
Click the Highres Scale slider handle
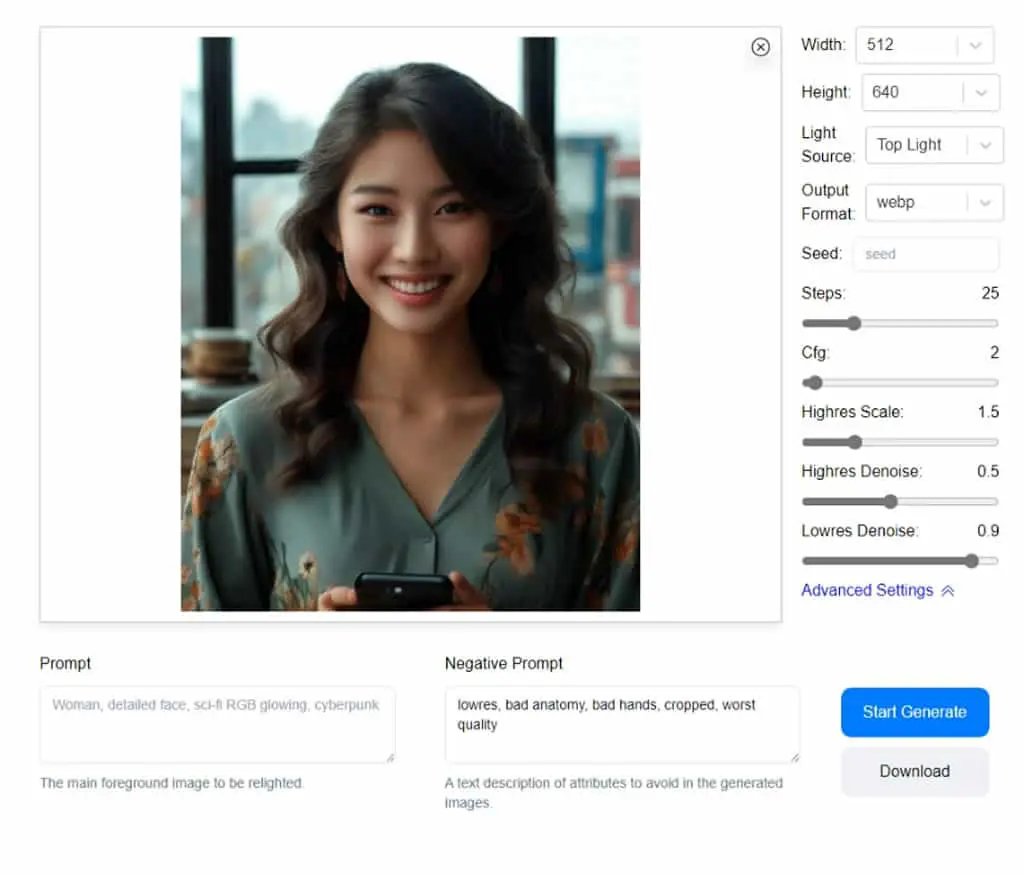(x=855, y=442)
